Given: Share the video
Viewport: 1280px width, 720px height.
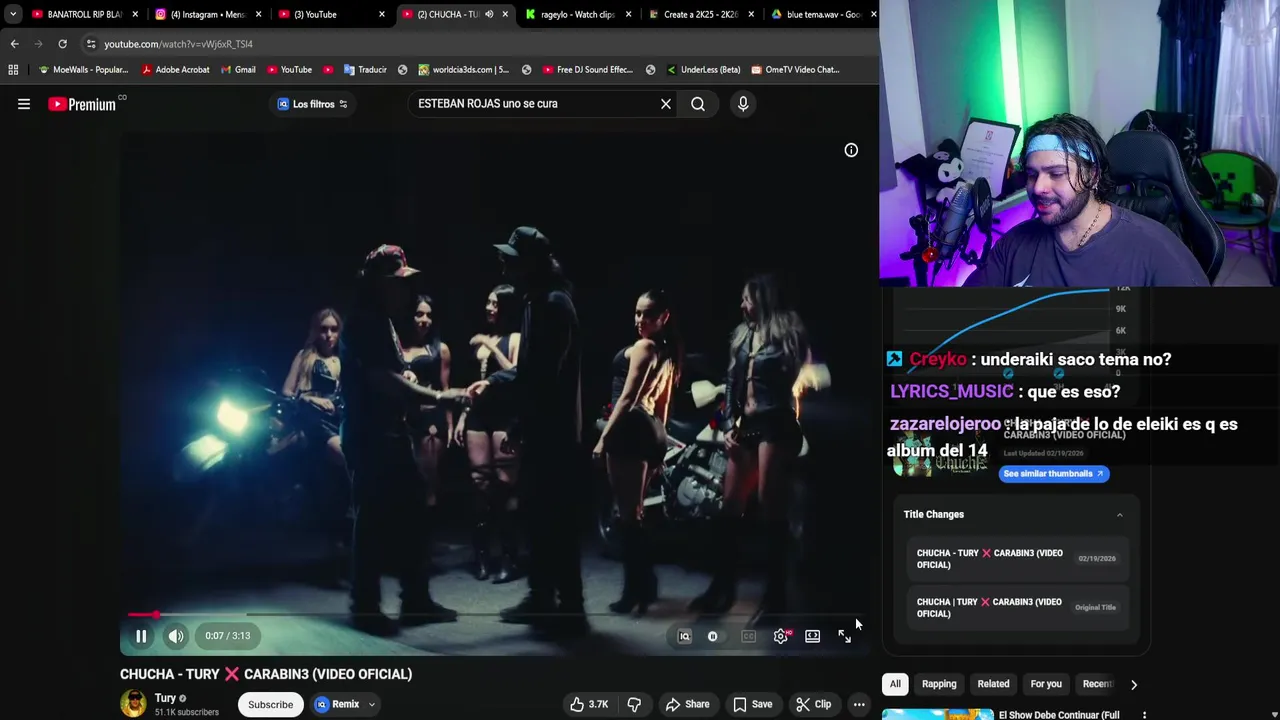Looking at the screenshot, I should point(688,705).
